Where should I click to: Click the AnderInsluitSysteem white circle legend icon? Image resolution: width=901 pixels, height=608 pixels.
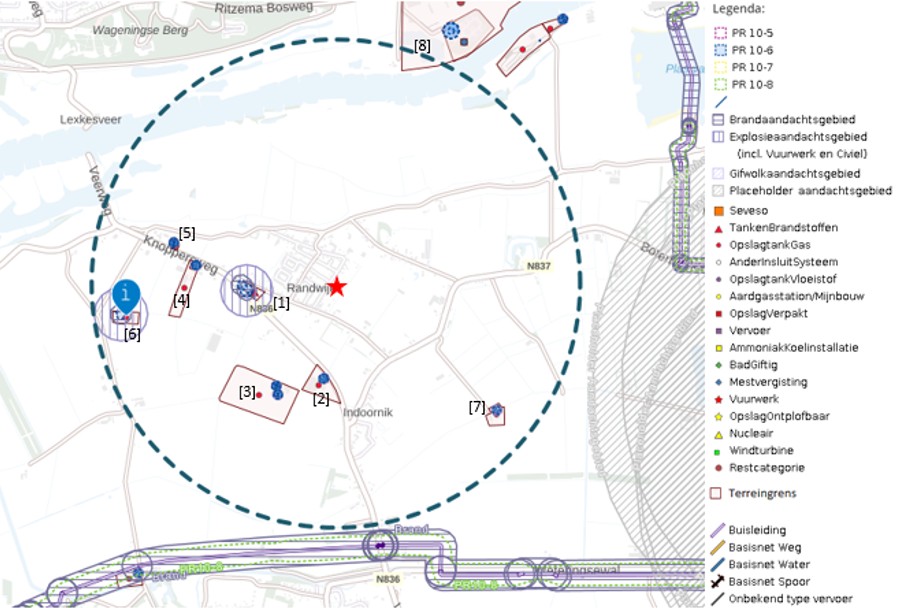pyautogui.click(x=718, y=263)
